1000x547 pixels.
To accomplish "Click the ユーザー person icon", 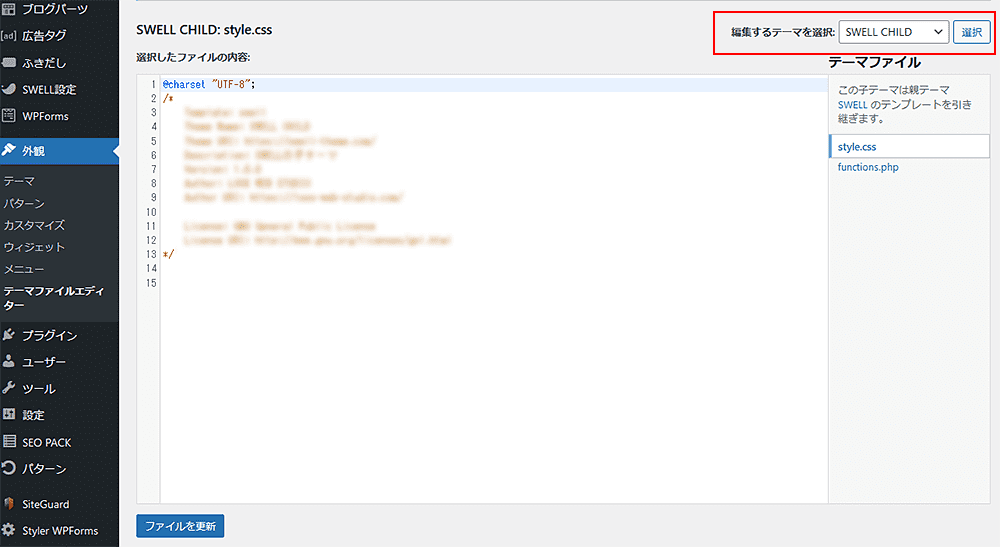I will (9, 361).
